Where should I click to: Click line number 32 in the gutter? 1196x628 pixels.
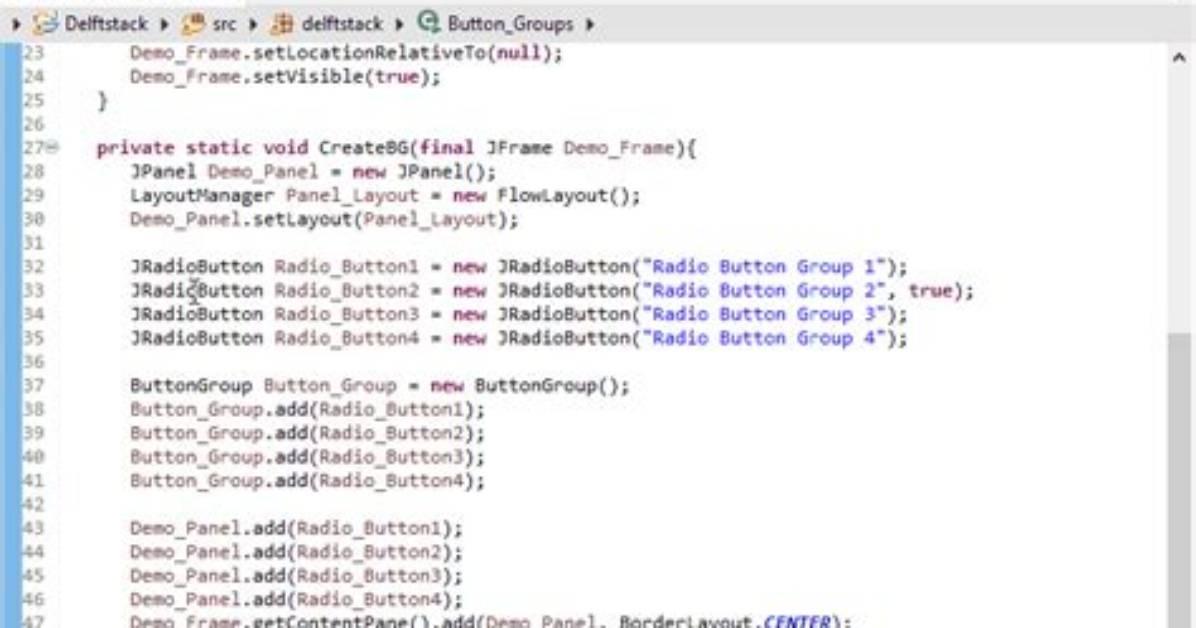click(x=34, y=266)
